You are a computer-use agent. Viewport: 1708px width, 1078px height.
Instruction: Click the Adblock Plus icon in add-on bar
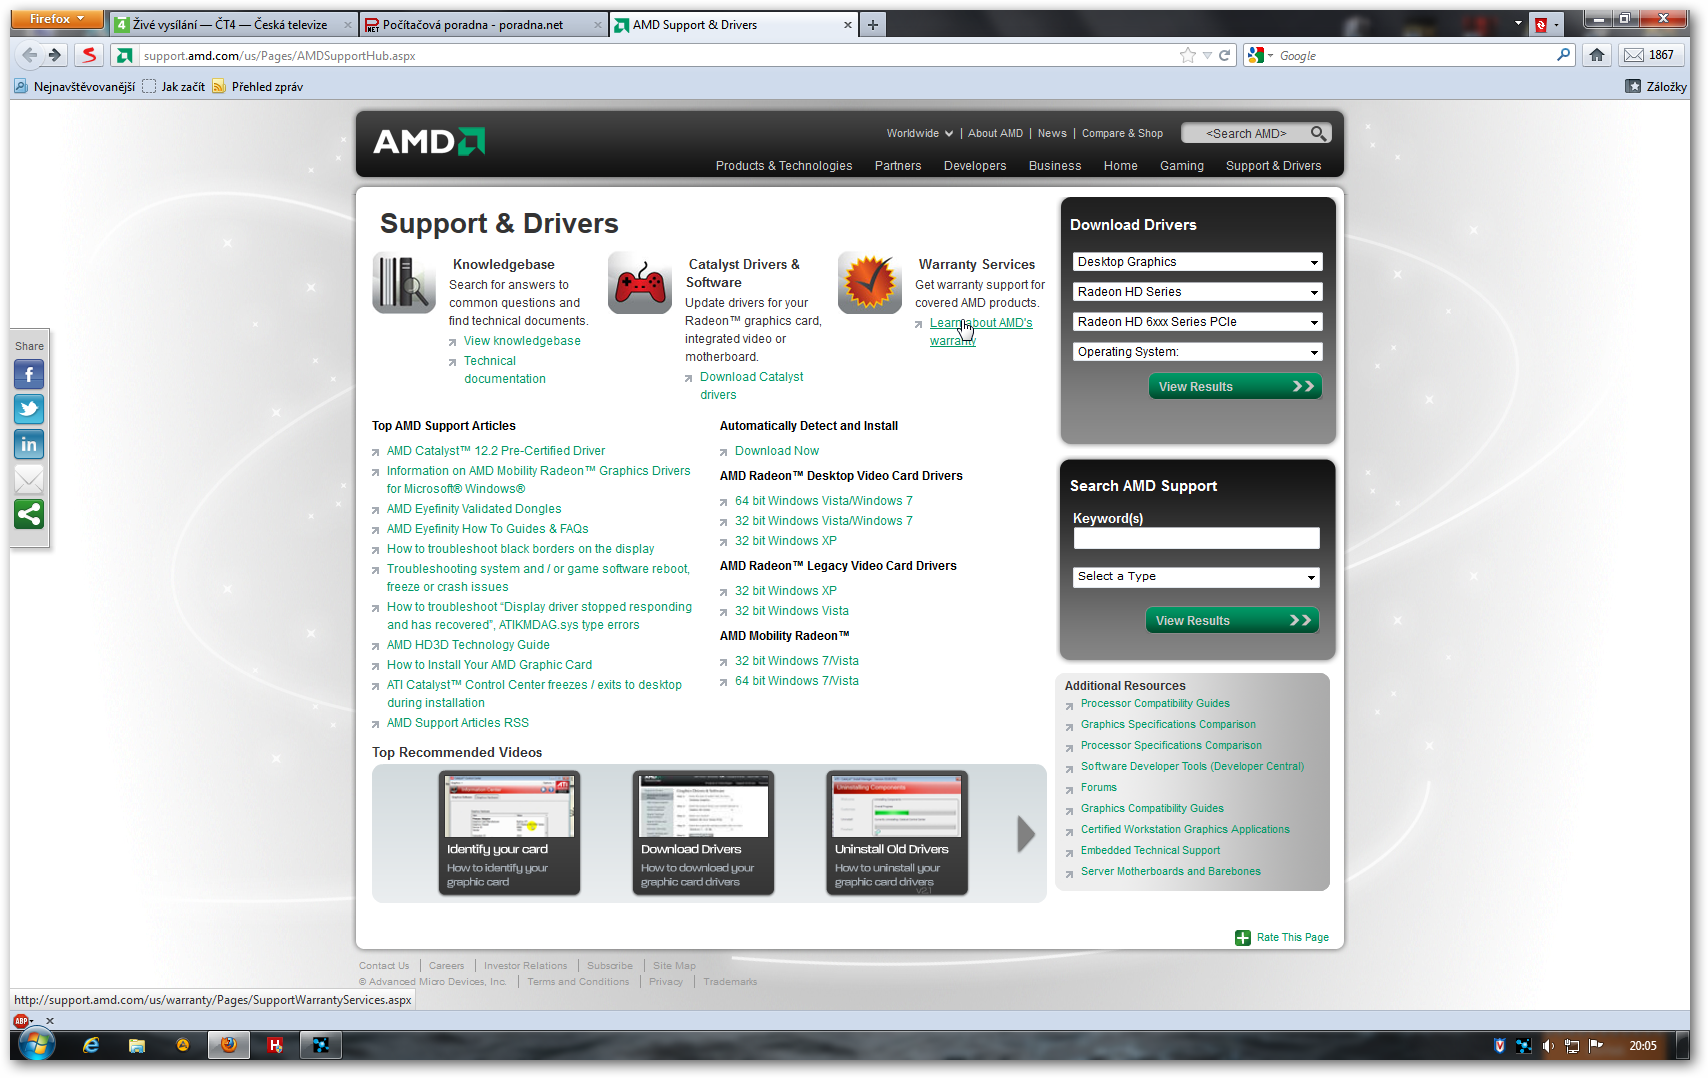(22, 1021)
